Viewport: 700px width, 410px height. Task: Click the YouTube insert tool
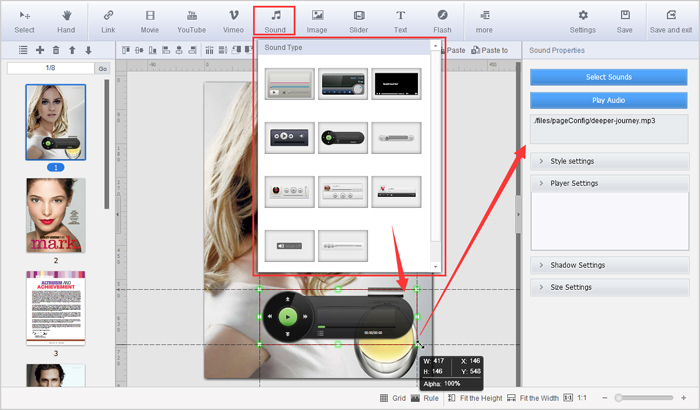click(191, 21)
